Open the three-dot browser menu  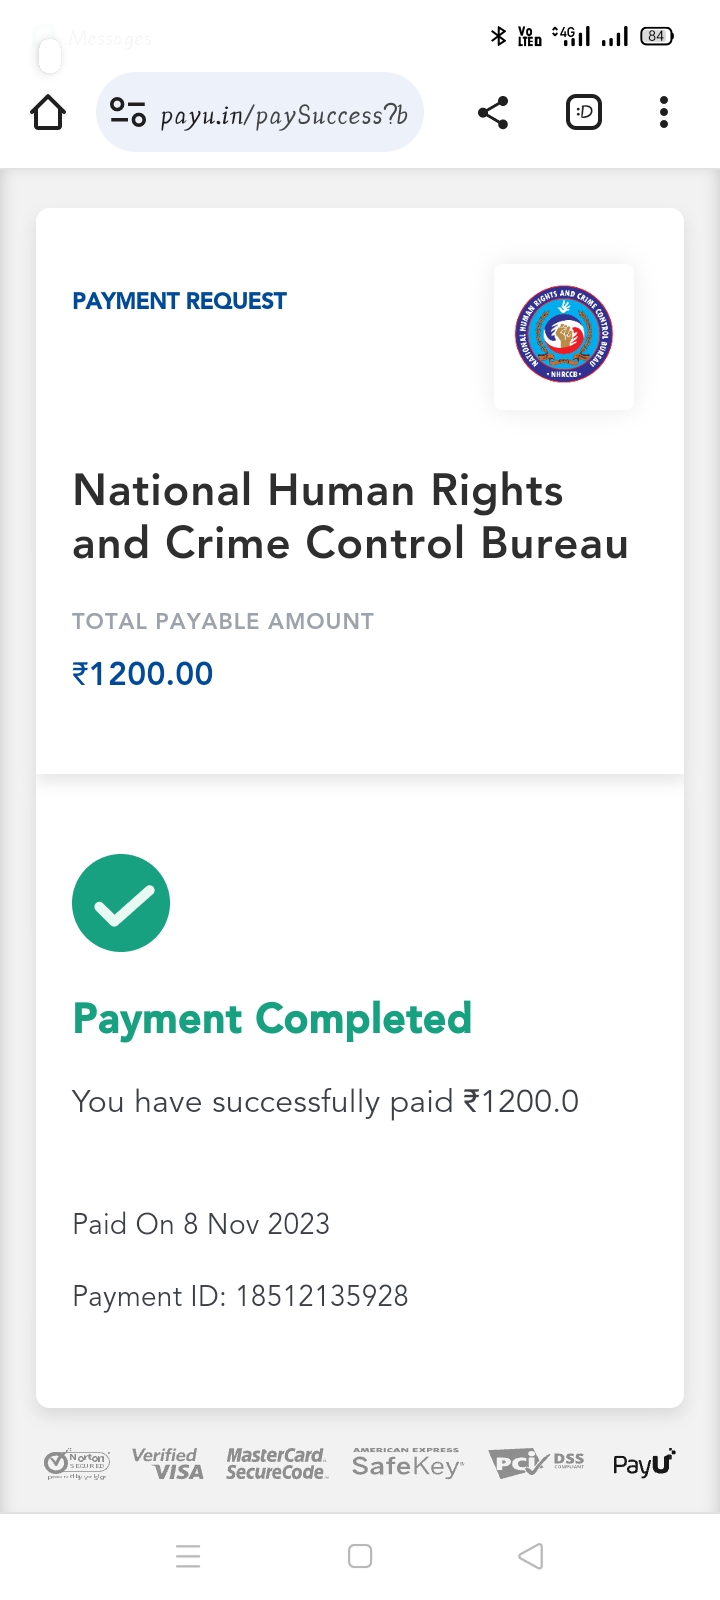664,112
